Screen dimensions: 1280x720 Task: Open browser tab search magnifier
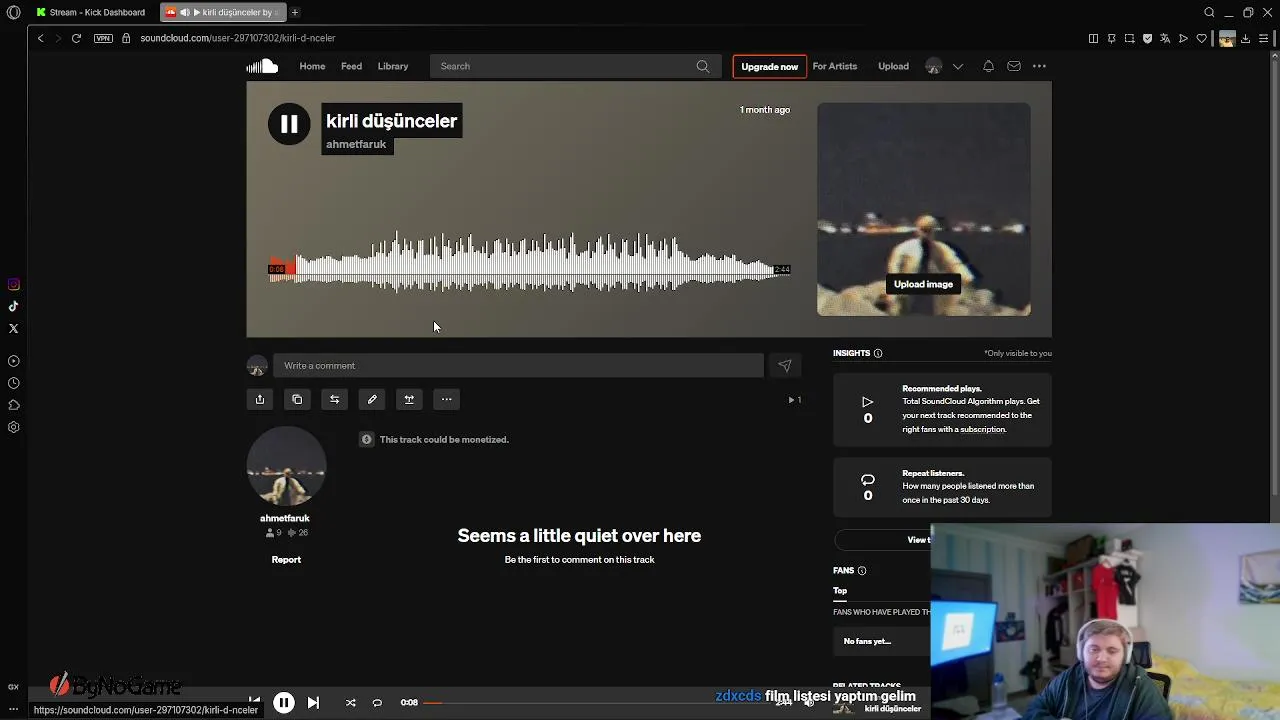[1209, 12]
